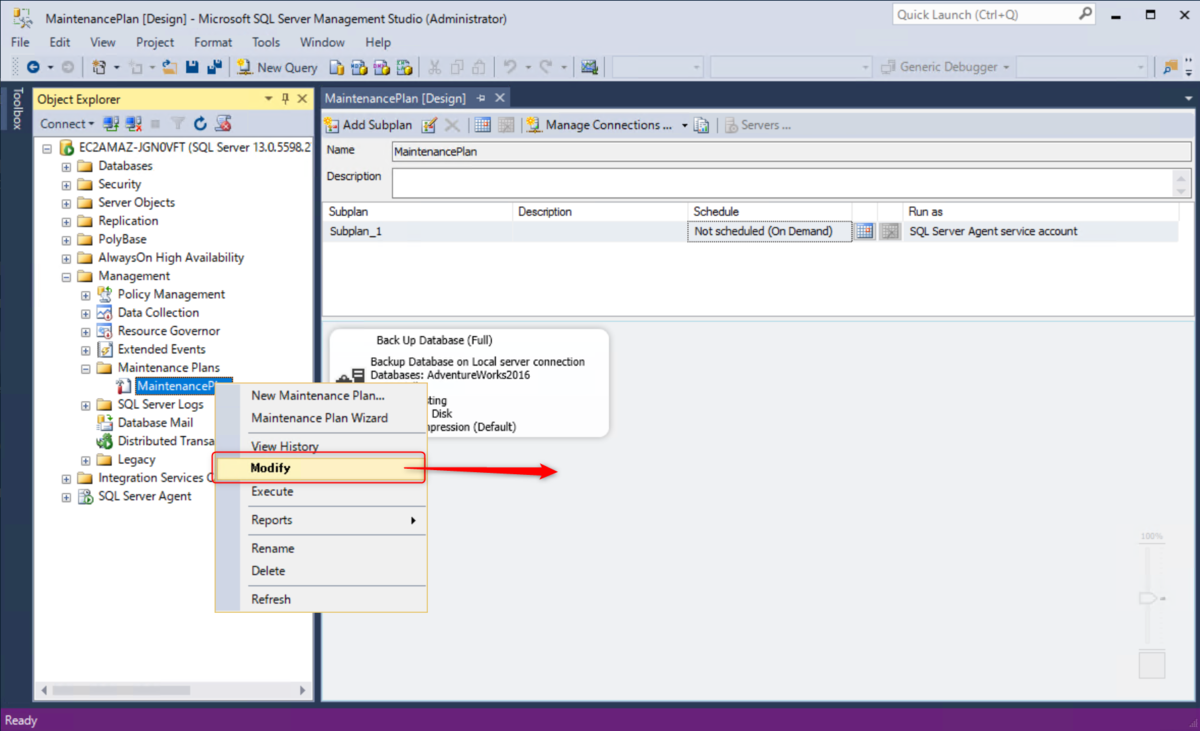Choose Refresh in the context menu

pos(321,599)
